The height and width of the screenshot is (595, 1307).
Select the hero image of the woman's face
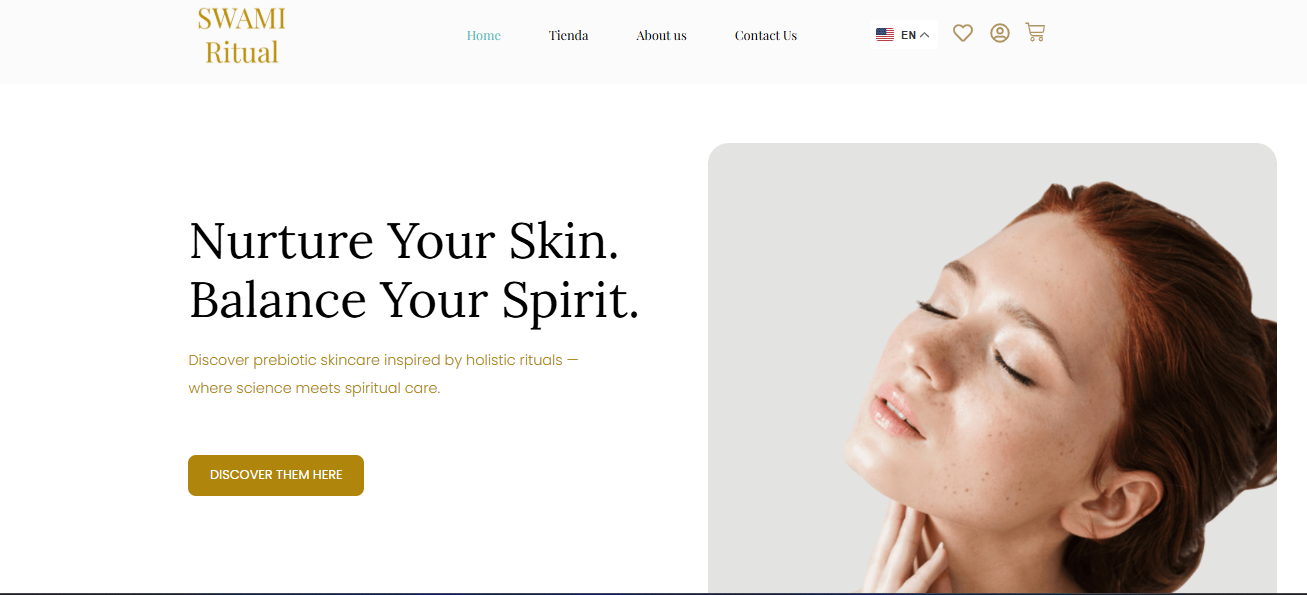point(992,369)
